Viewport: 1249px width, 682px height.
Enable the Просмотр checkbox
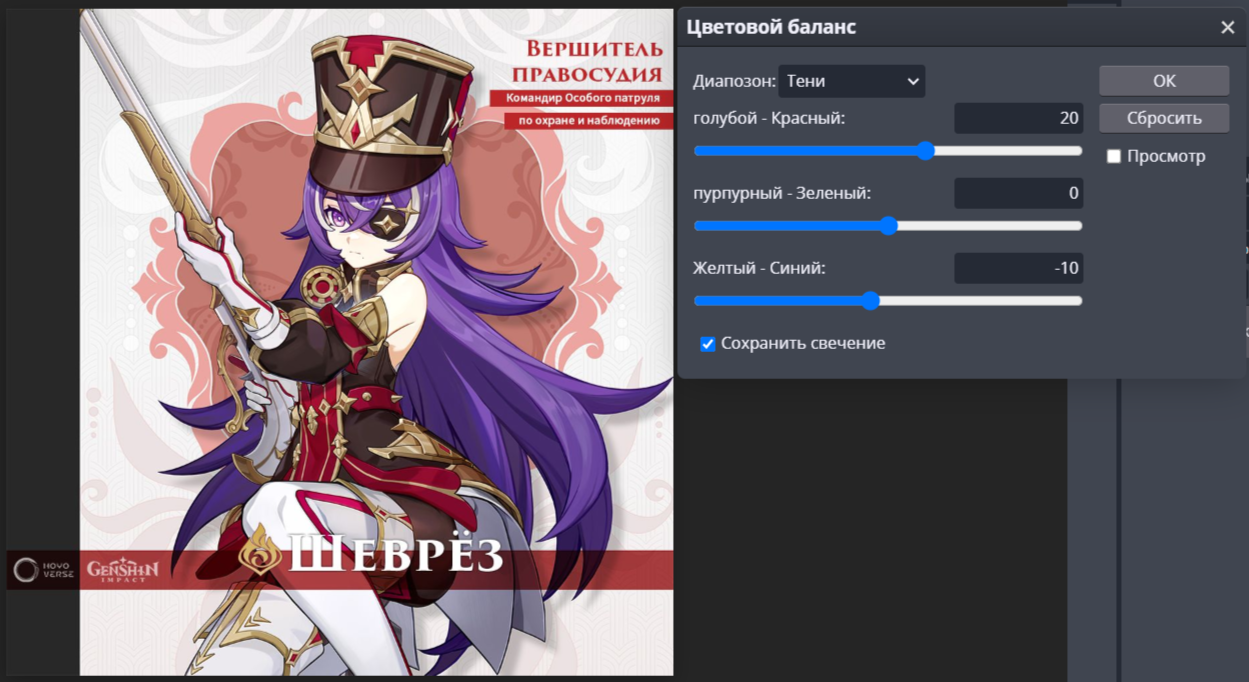point(1113,156)
